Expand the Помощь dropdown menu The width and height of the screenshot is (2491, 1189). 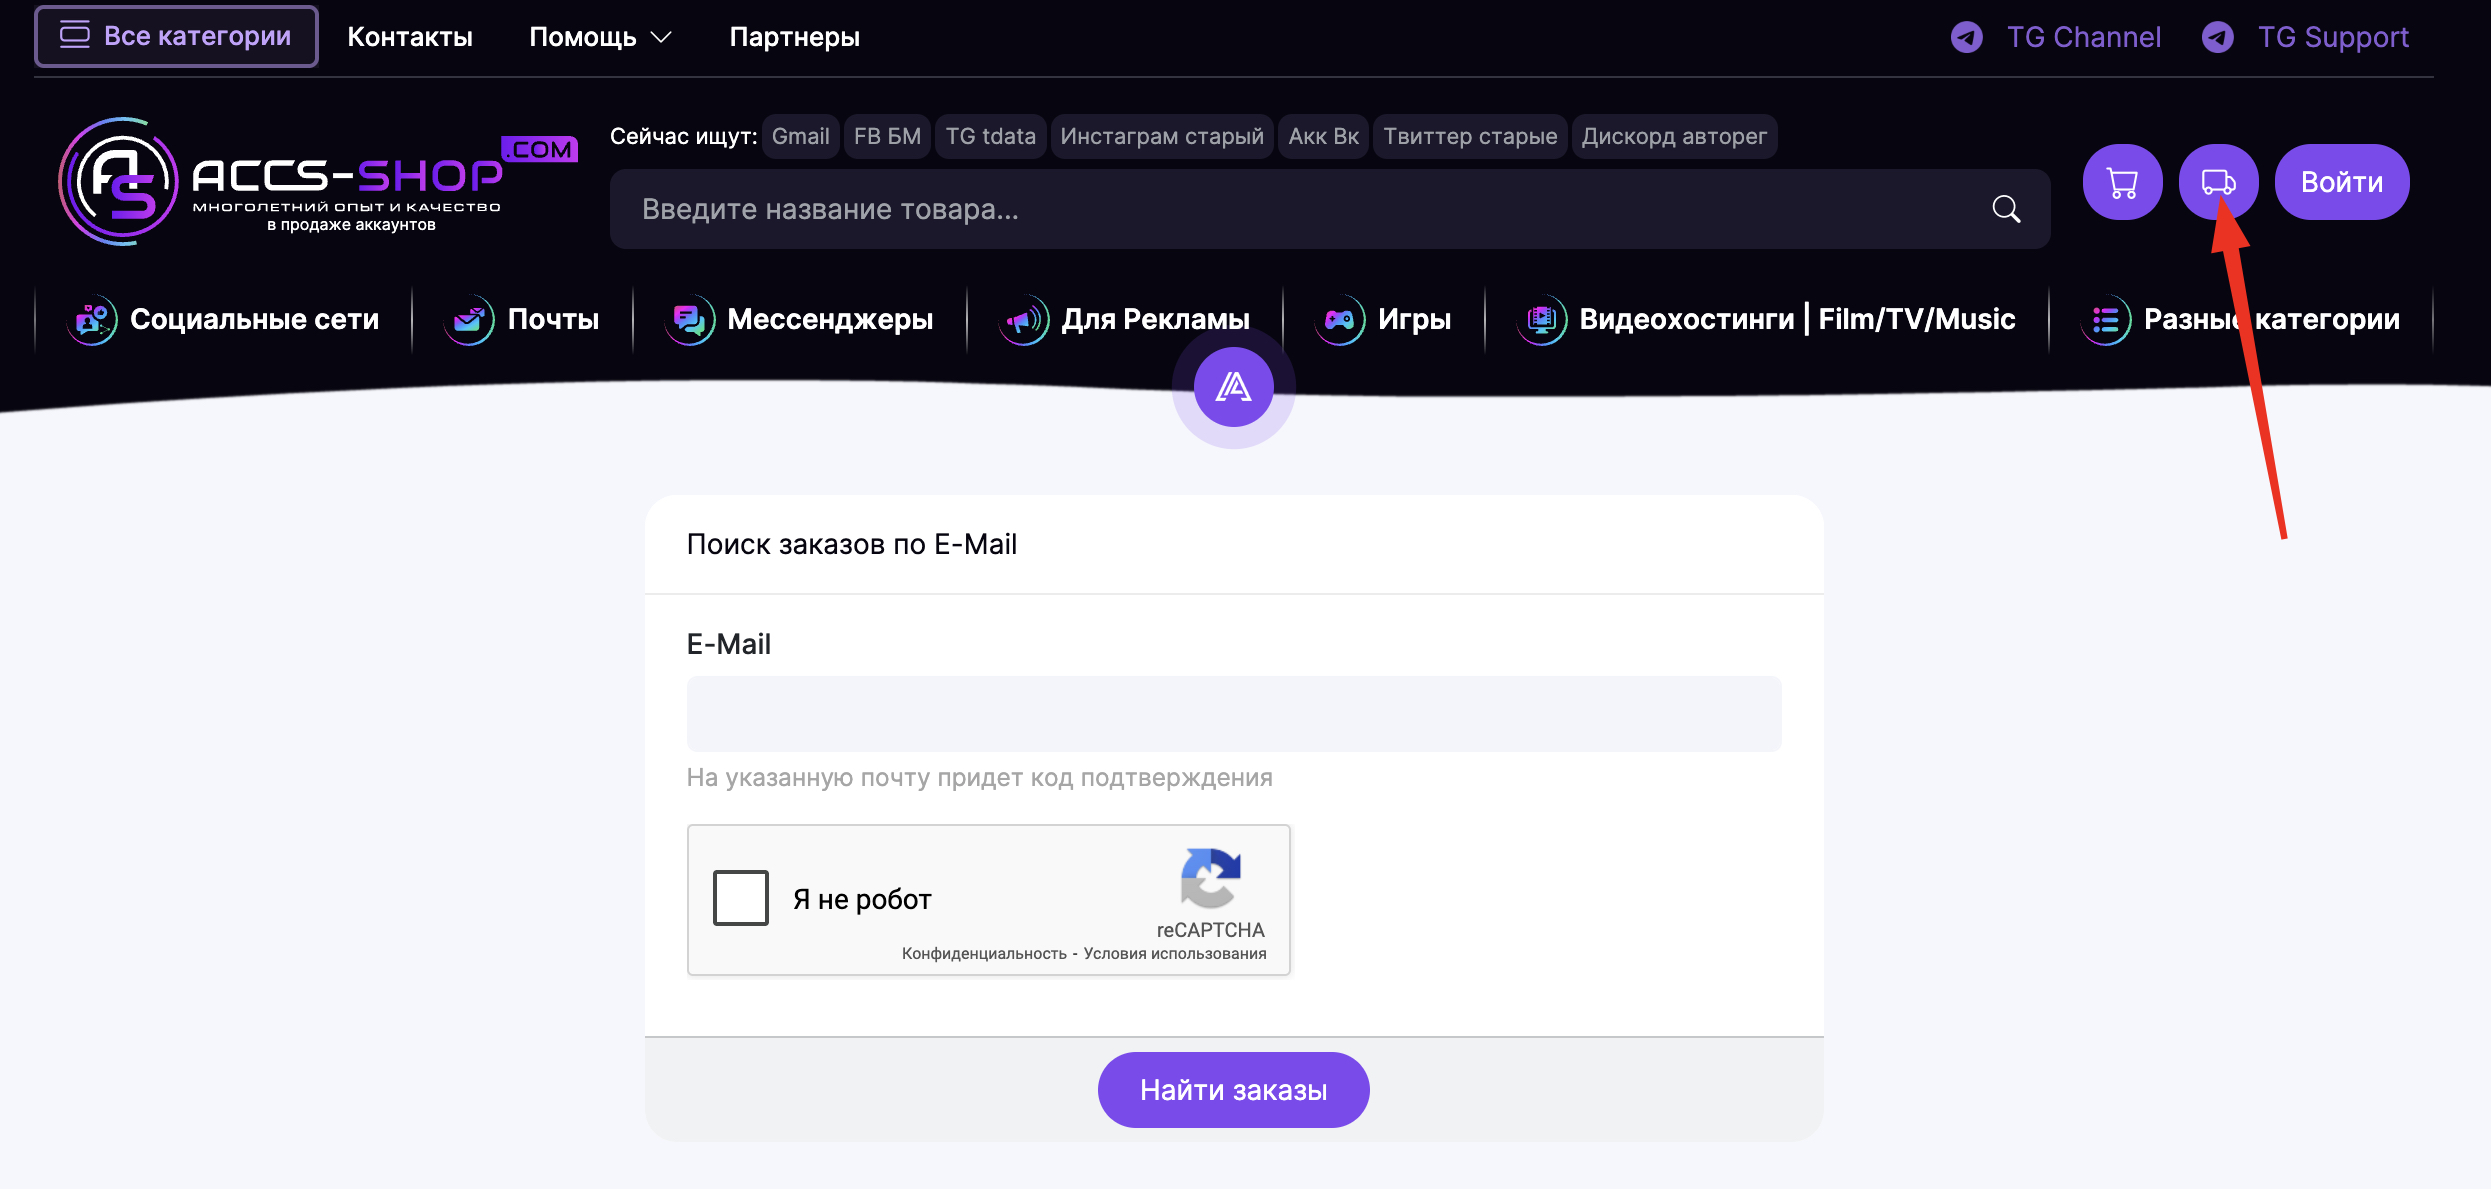click(600, 37)
